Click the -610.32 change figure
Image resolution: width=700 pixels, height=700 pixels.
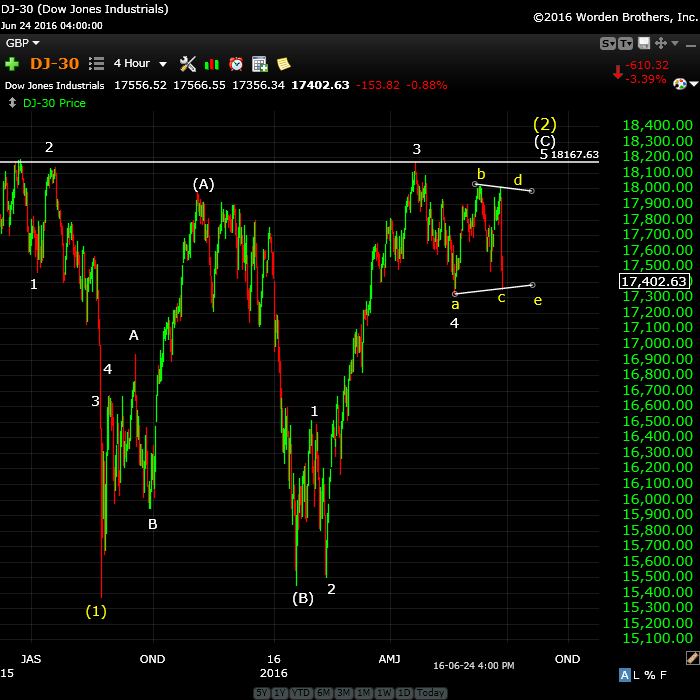tap(646, 65)
